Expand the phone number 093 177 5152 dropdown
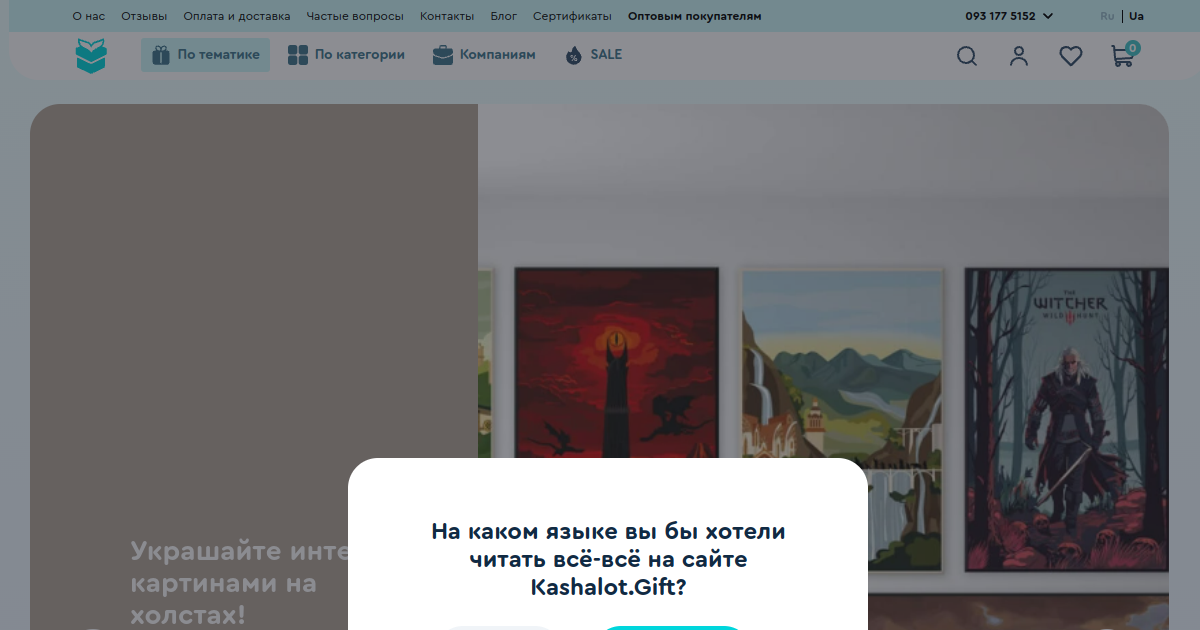Image resolution: width=1200 pixels, height=630 pixels. coord(1009,16)
